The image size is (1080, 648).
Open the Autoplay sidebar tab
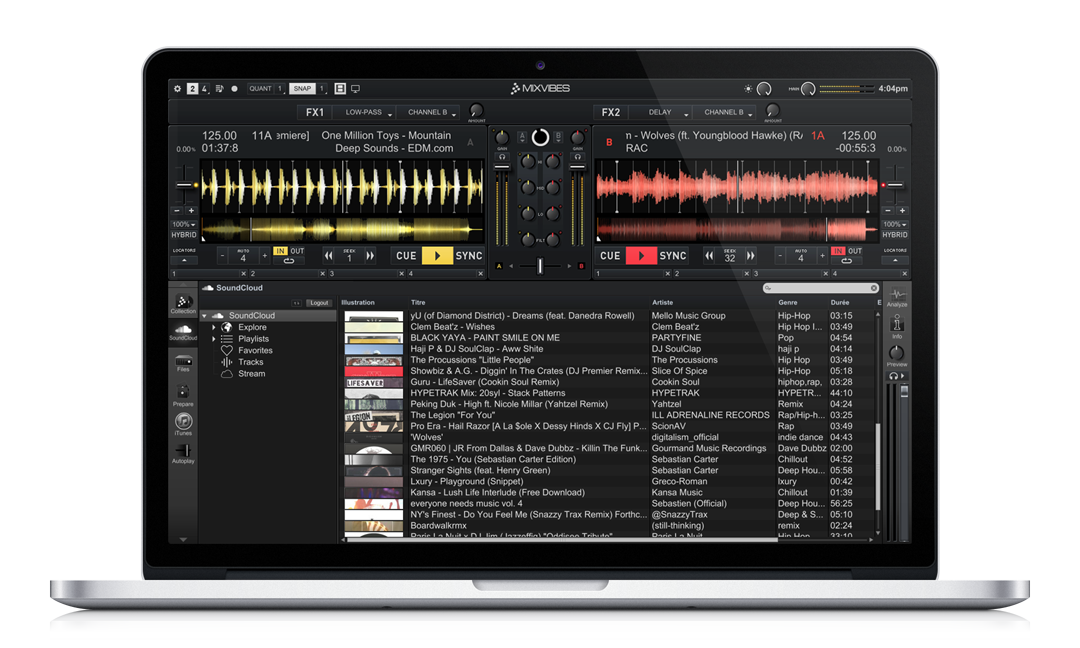point(183,453)
